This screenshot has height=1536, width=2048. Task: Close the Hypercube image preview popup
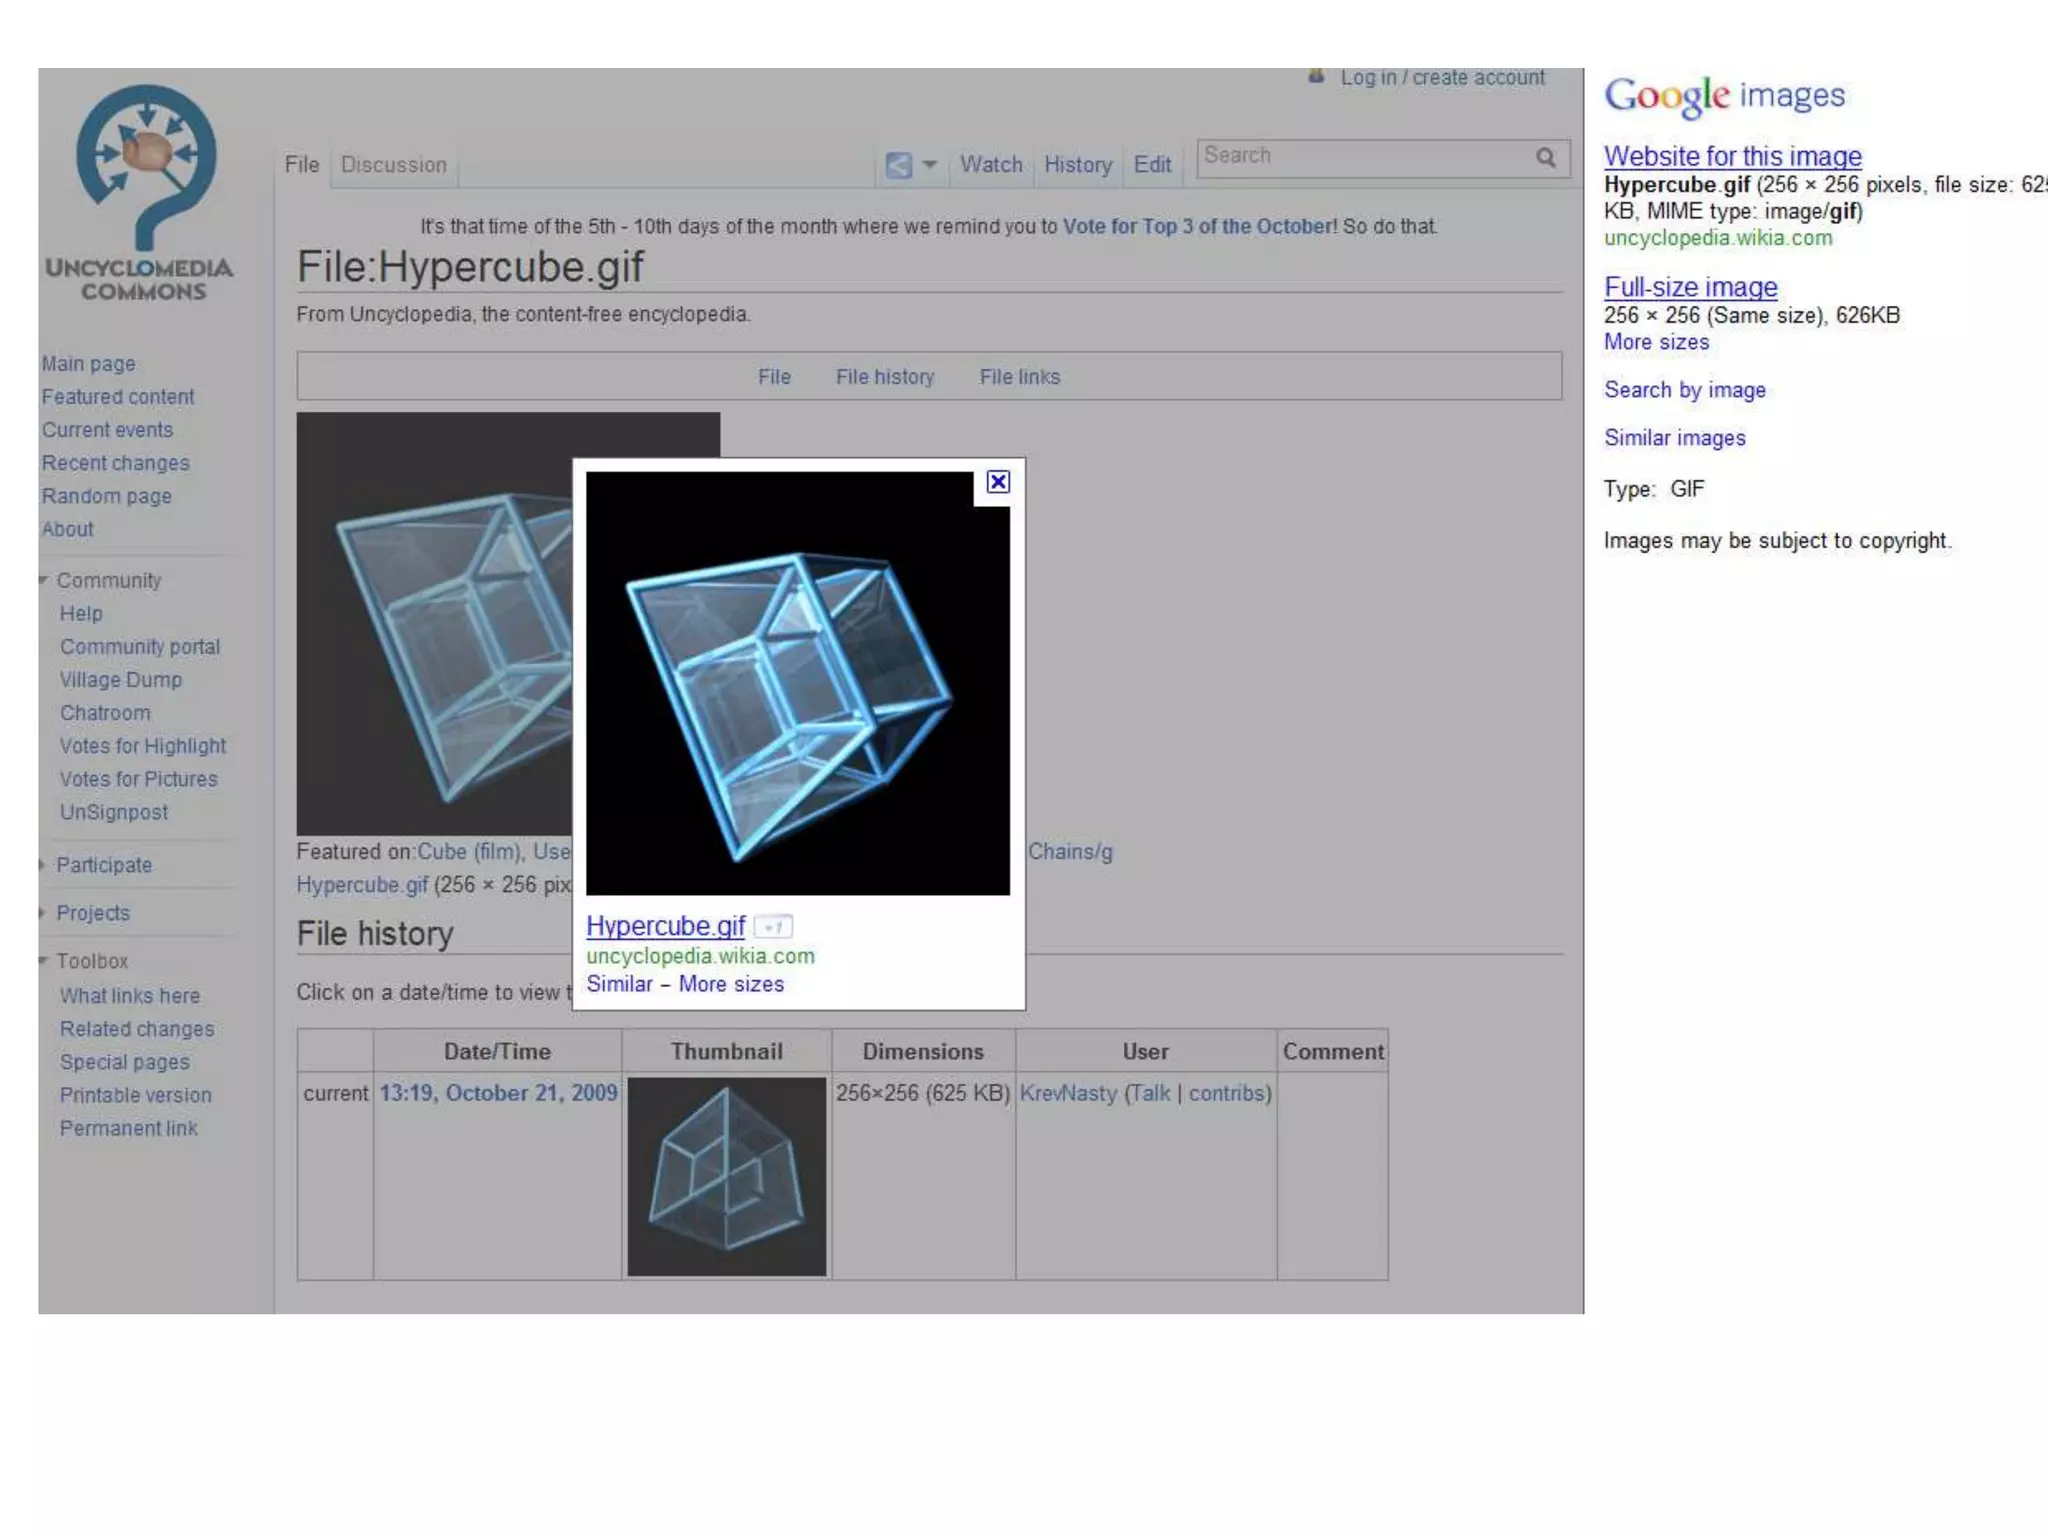pos(997,482)
